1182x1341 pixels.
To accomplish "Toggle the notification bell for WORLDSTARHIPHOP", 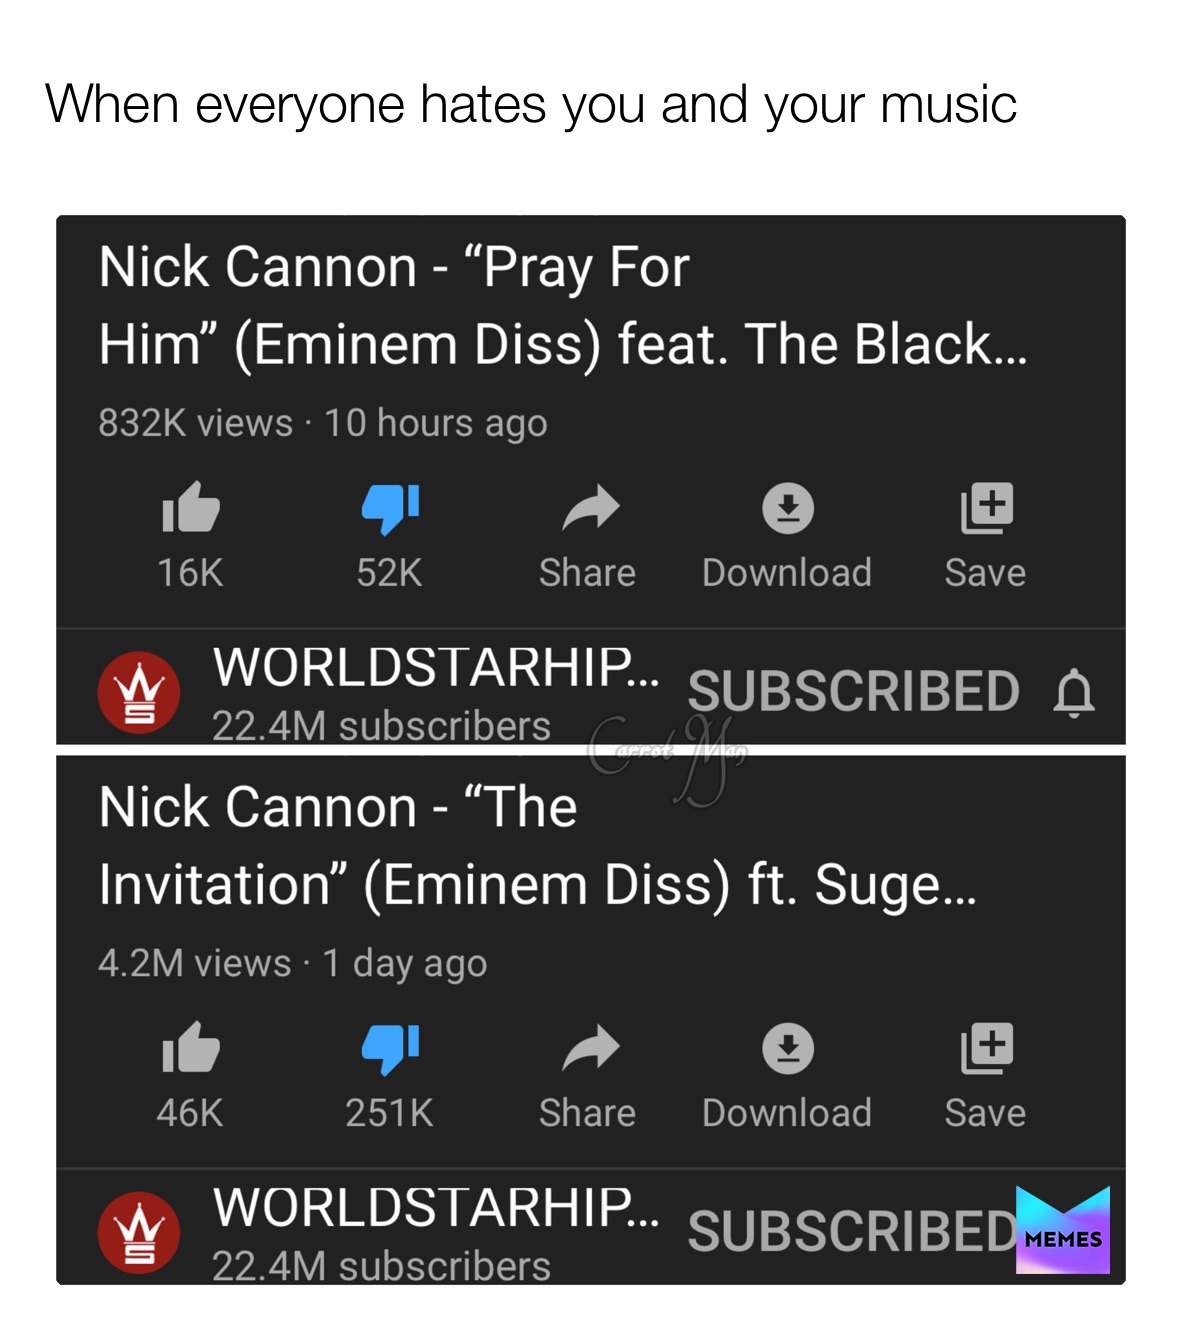I will [x=1075, y=693].
